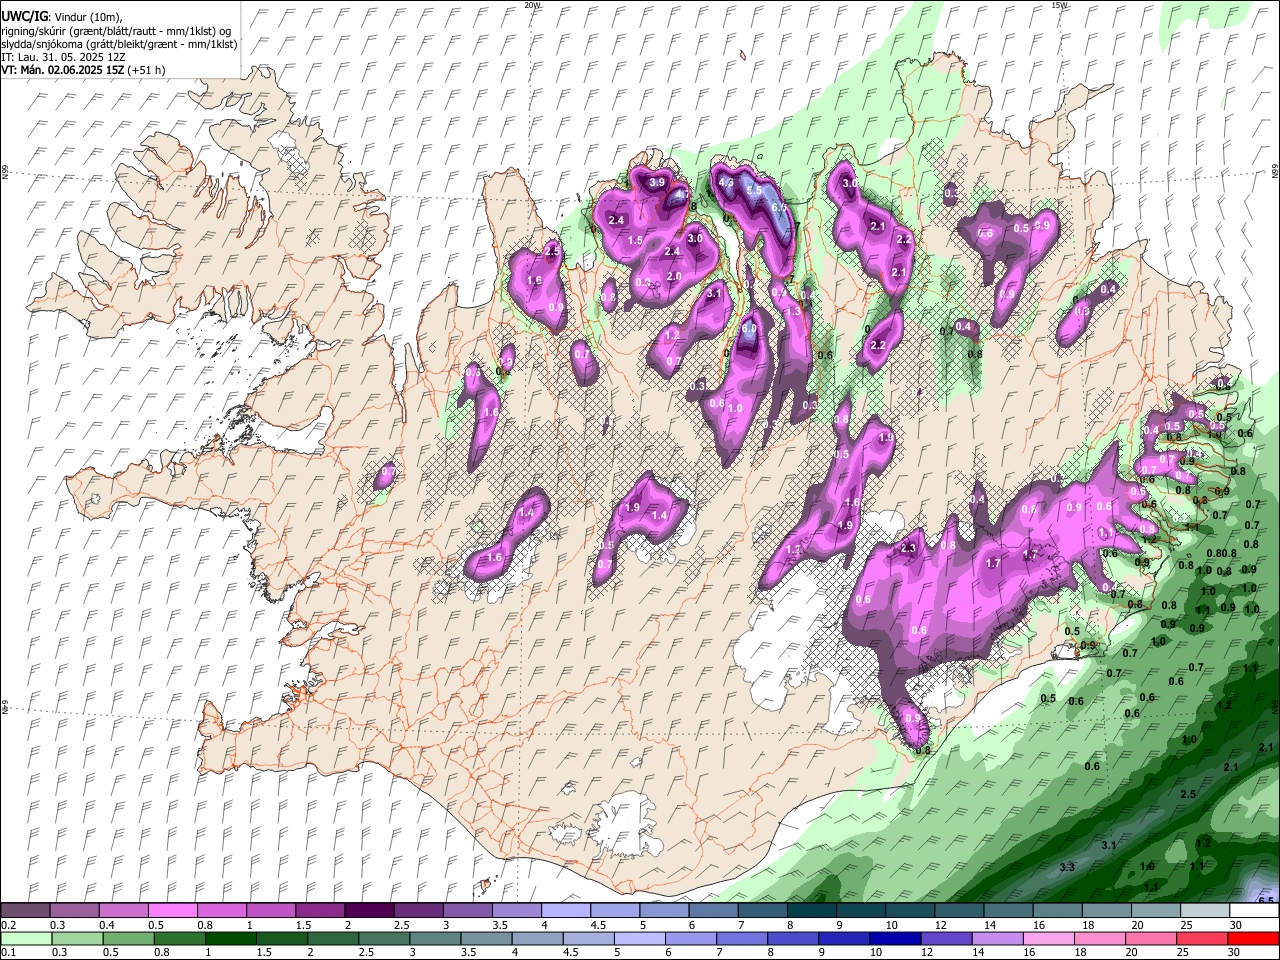Click the 'VT: Mán. 02.06.2025 15Z' valid time
1280x960 pixels.
[x=62, y=70]
